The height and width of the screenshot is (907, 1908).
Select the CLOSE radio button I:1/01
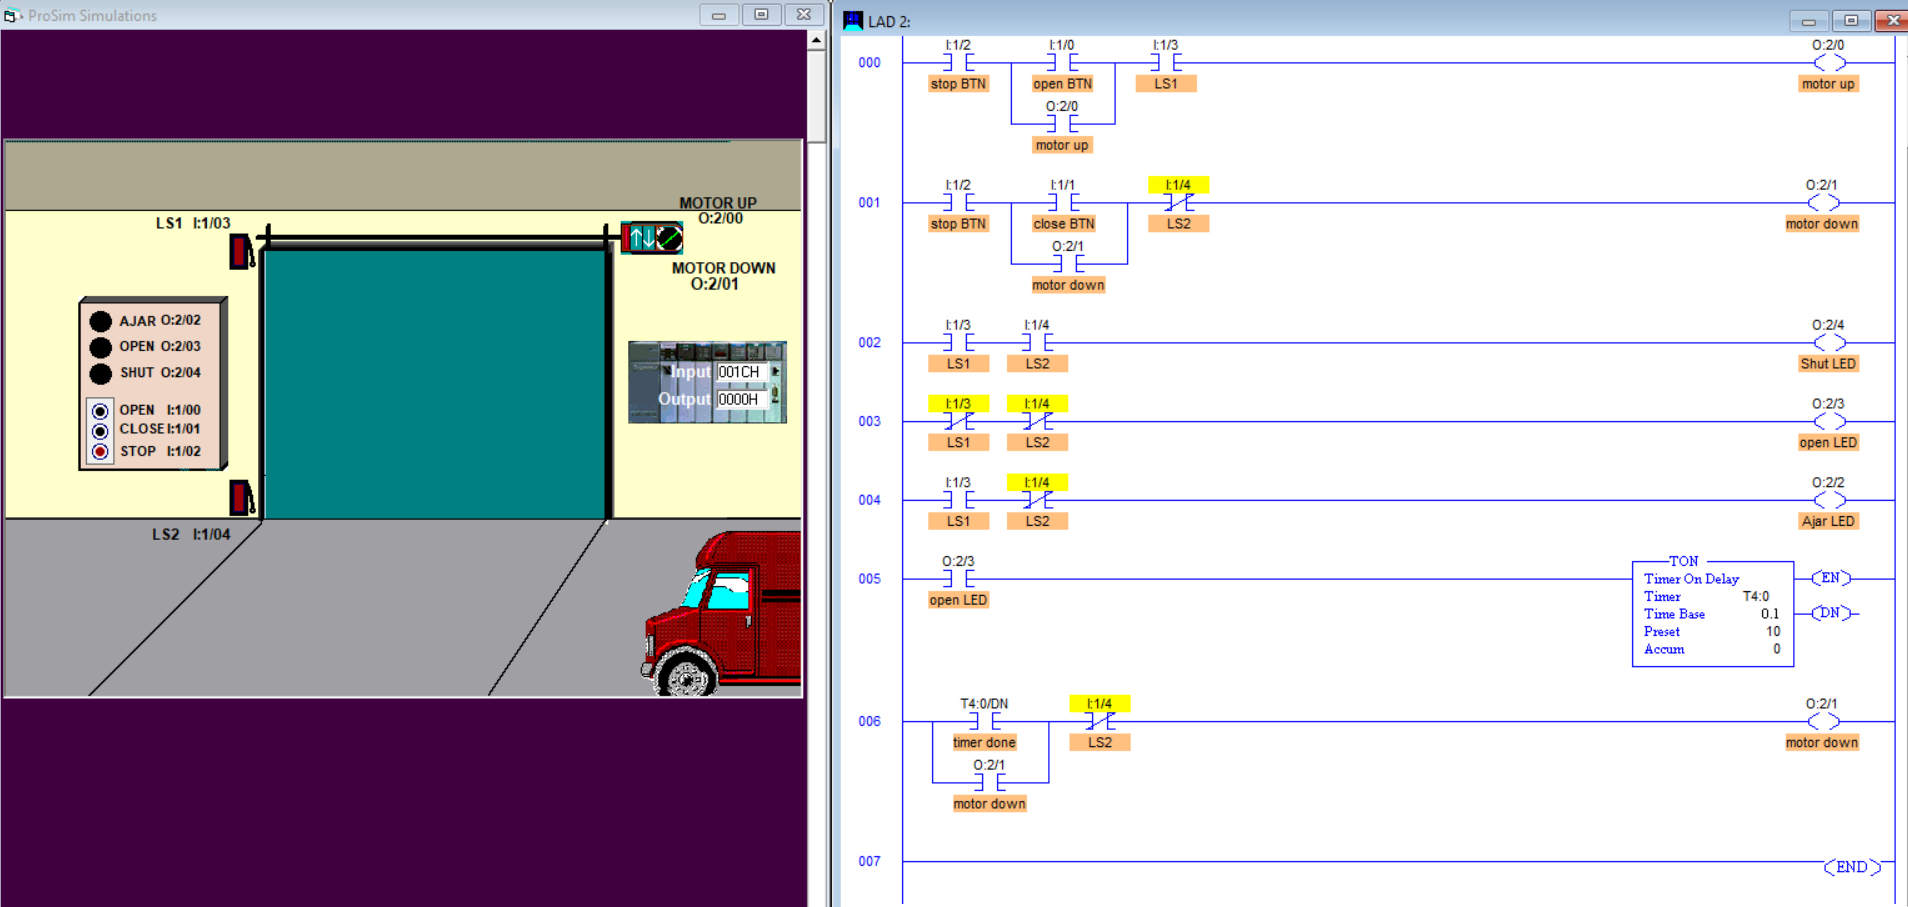click(100, 430)
